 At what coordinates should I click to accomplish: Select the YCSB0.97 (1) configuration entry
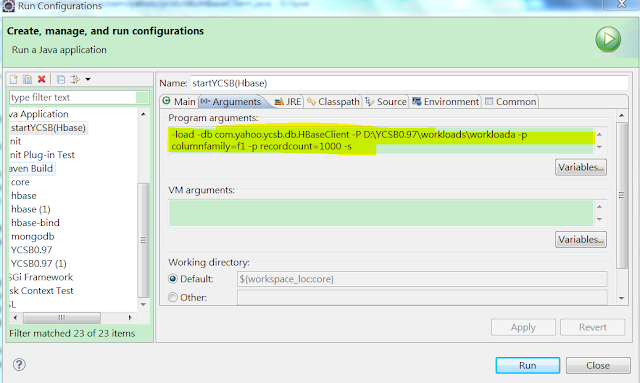38,263
